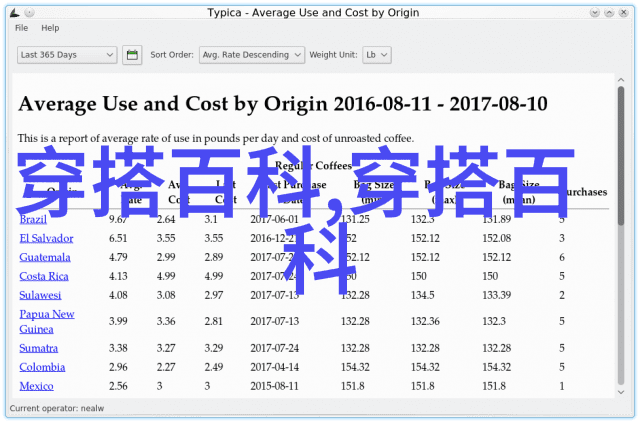
Task: Click the Colombia coffee link
Action: point(41,366)
